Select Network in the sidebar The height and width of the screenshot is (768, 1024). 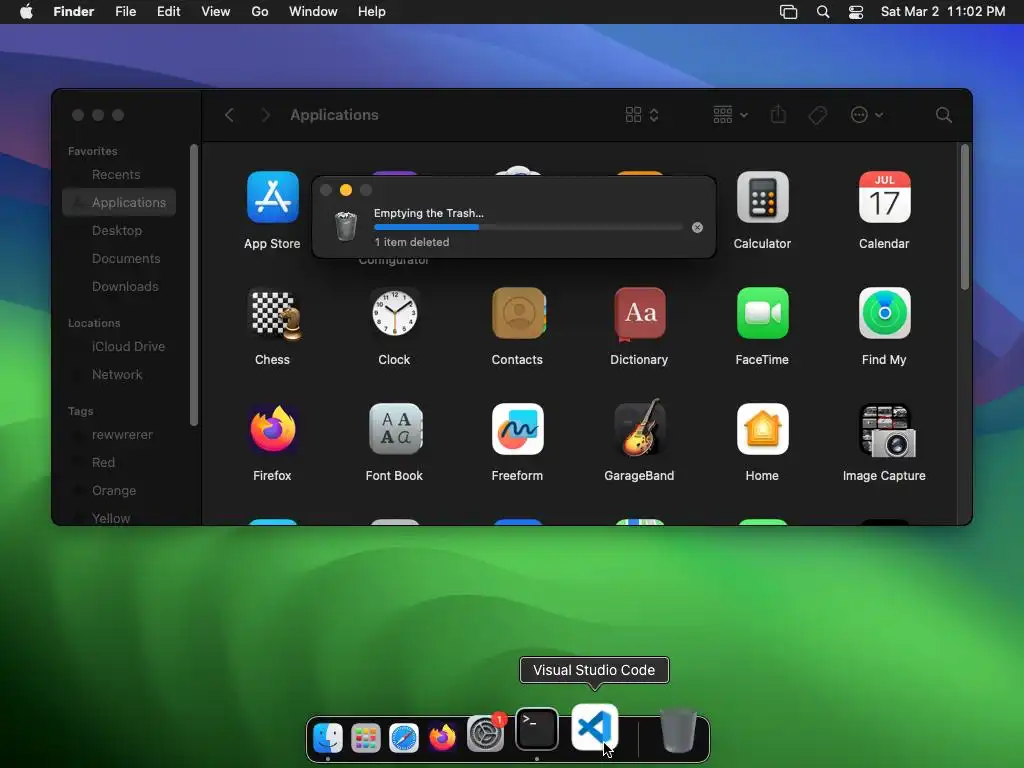(x=119, y=375)
